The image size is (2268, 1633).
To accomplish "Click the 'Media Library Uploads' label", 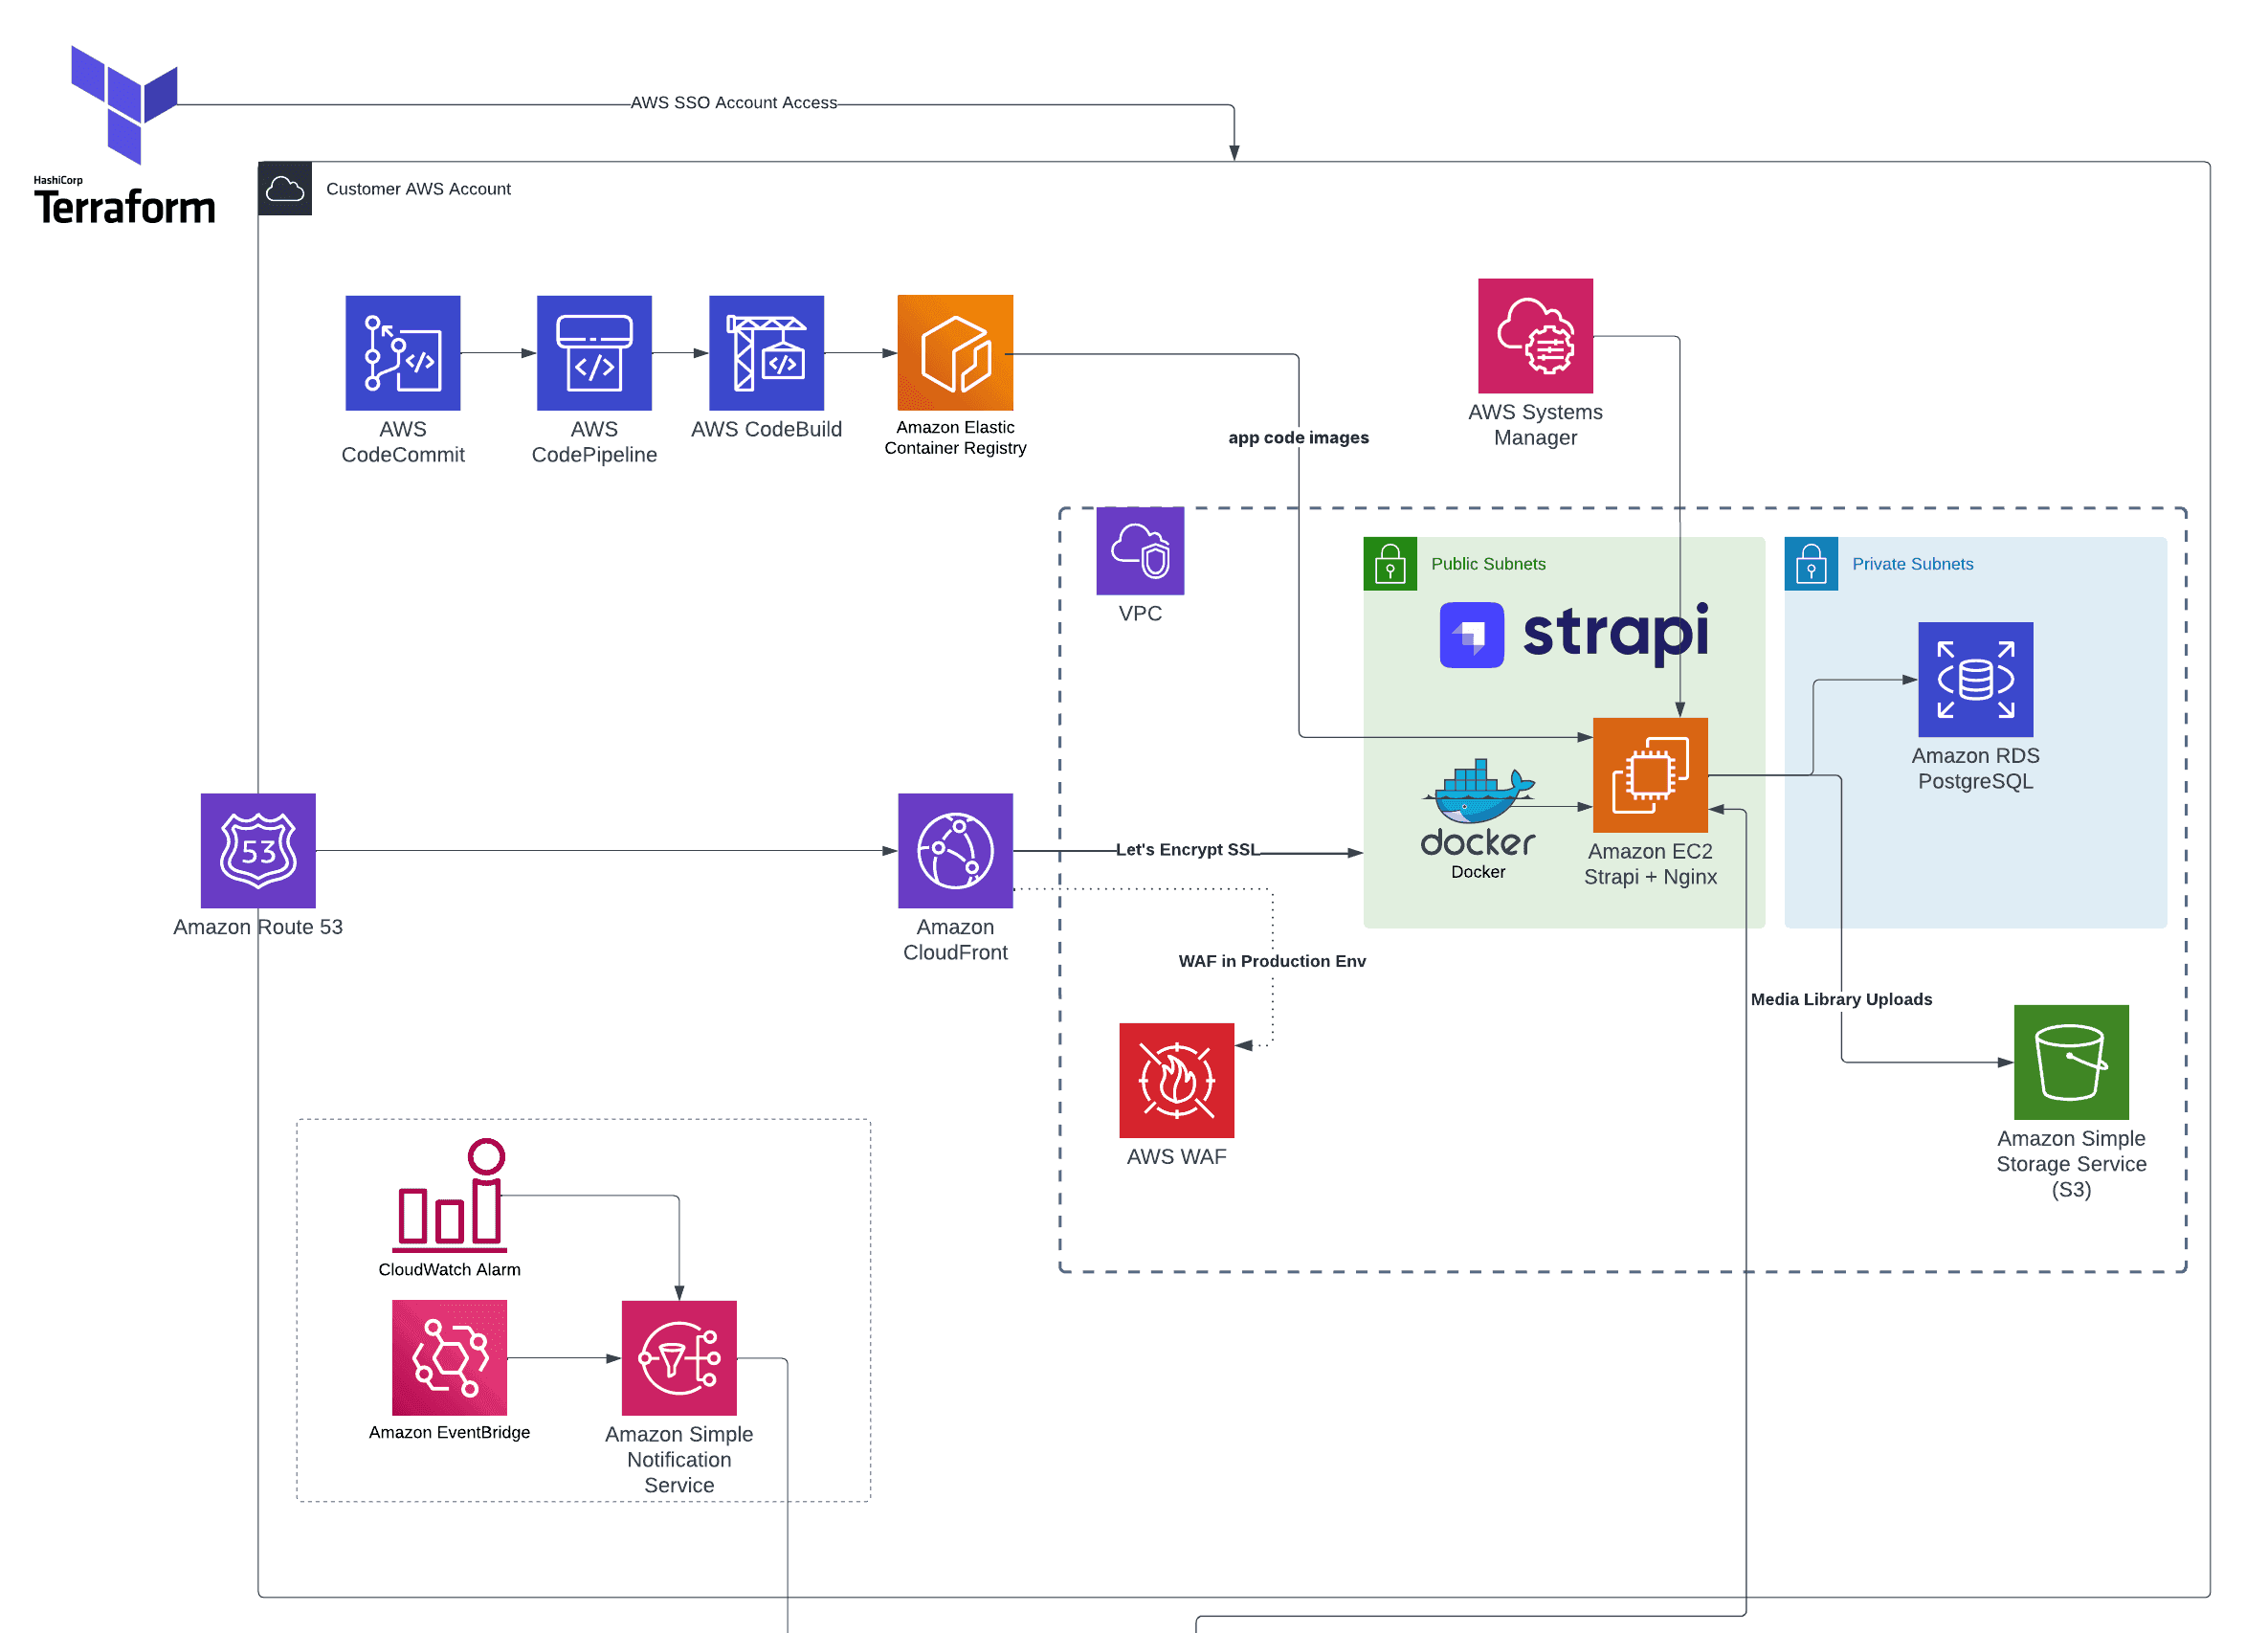I will click(1841, 999).
